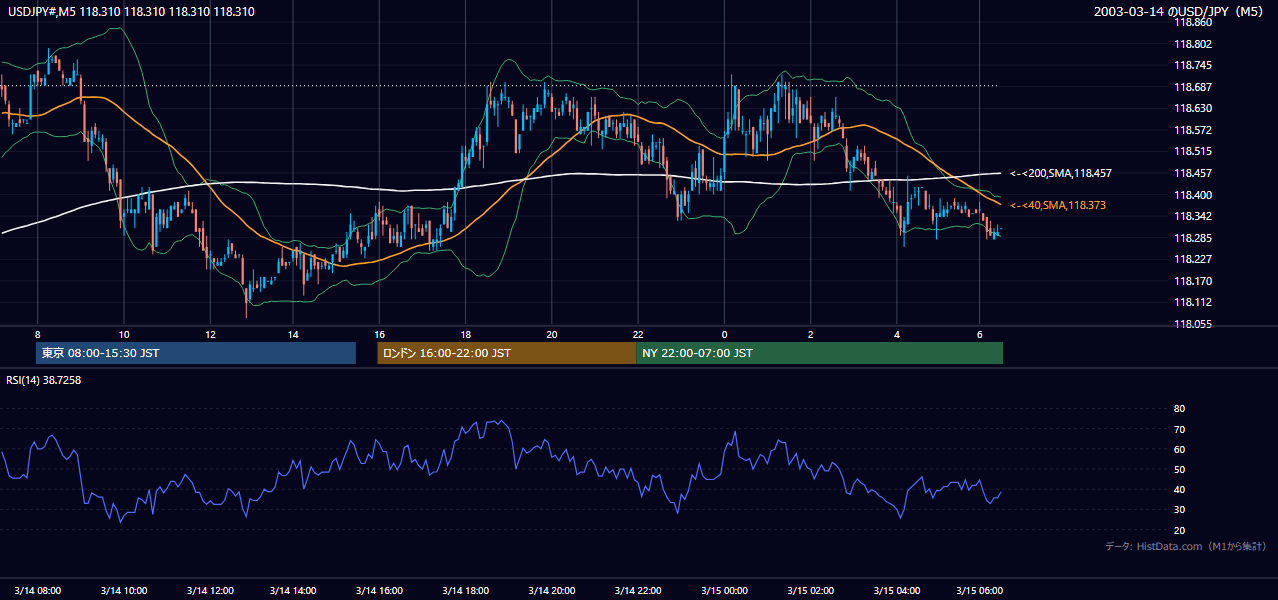Click the bottom time label 3/14 20:00
Viewport: 1278px width, 600px height.
pos(552,590)
